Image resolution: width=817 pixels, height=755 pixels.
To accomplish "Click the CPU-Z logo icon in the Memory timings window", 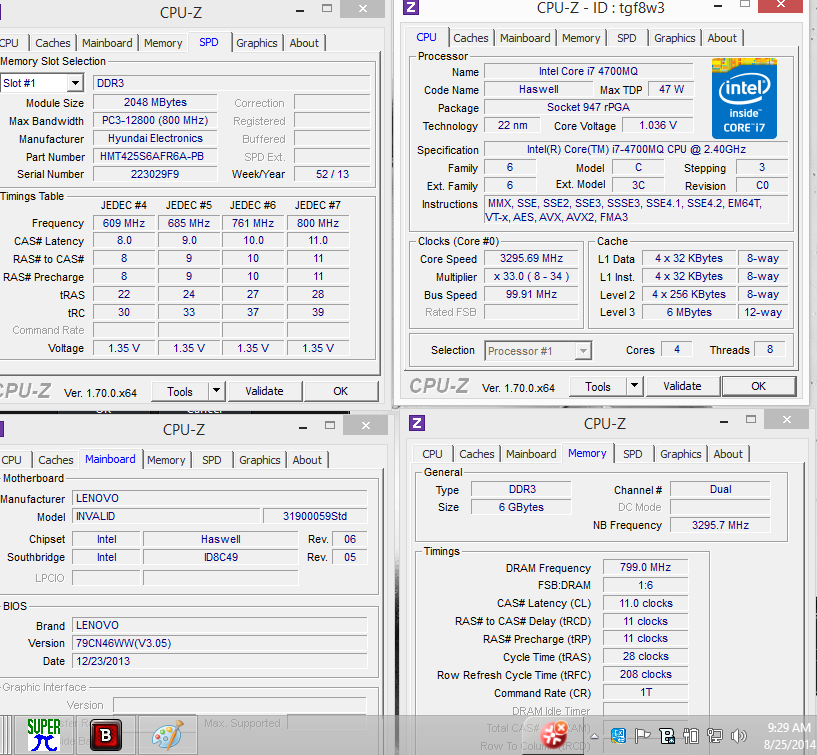I will [417, 423].
